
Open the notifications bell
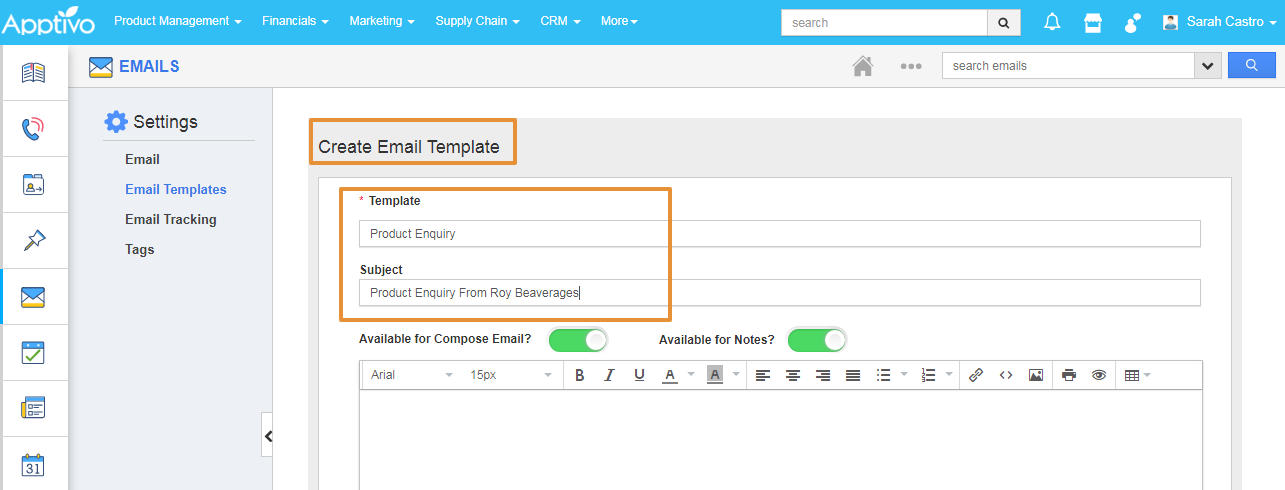click(x=1052, y=22)
